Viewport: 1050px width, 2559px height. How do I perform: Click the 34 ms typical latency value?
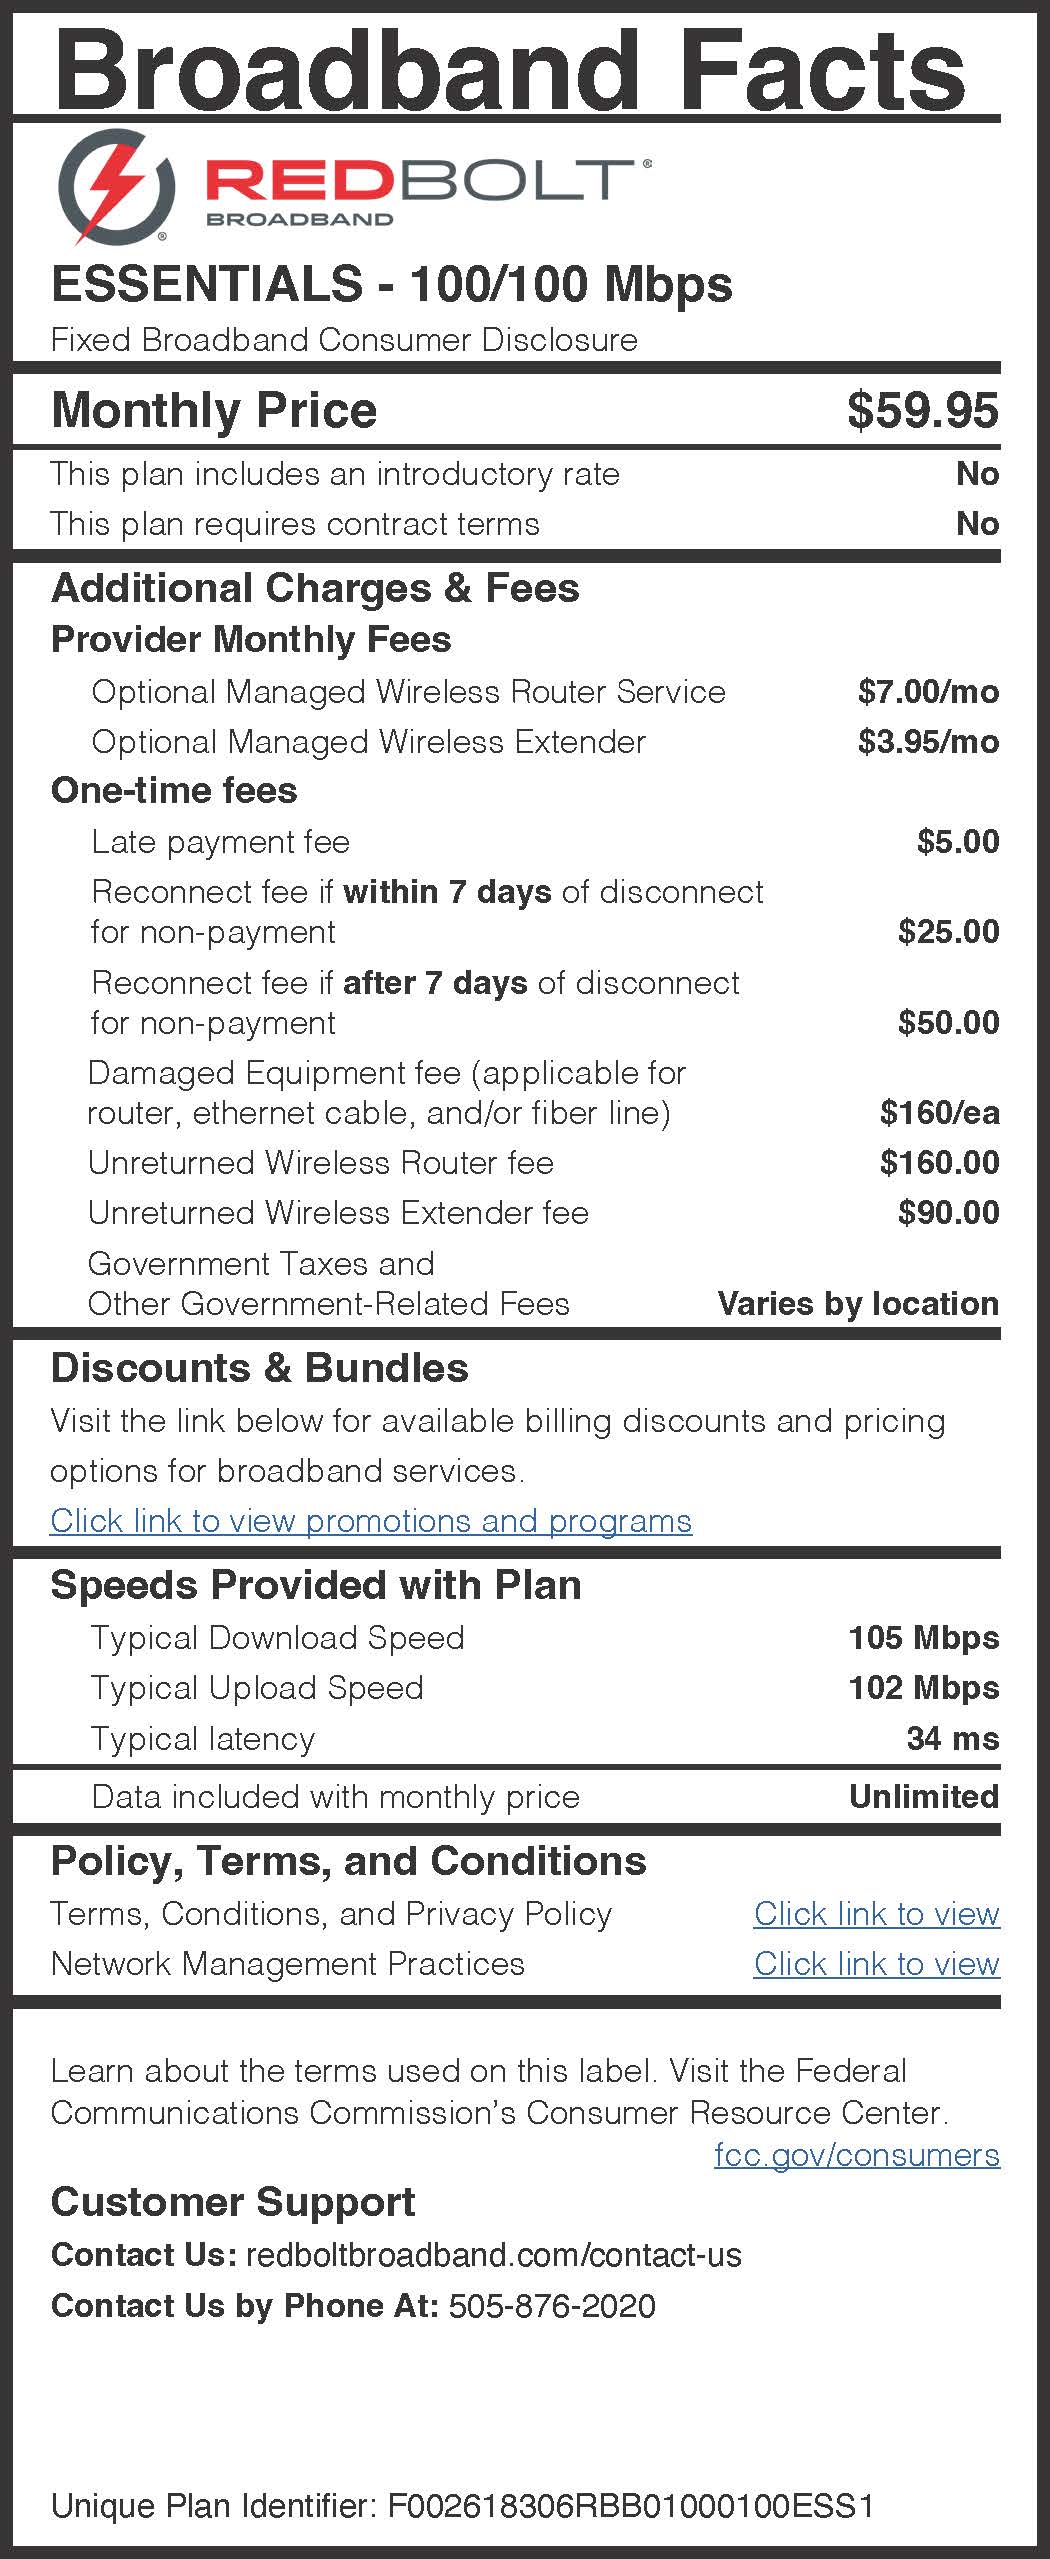click(953, 1738)
